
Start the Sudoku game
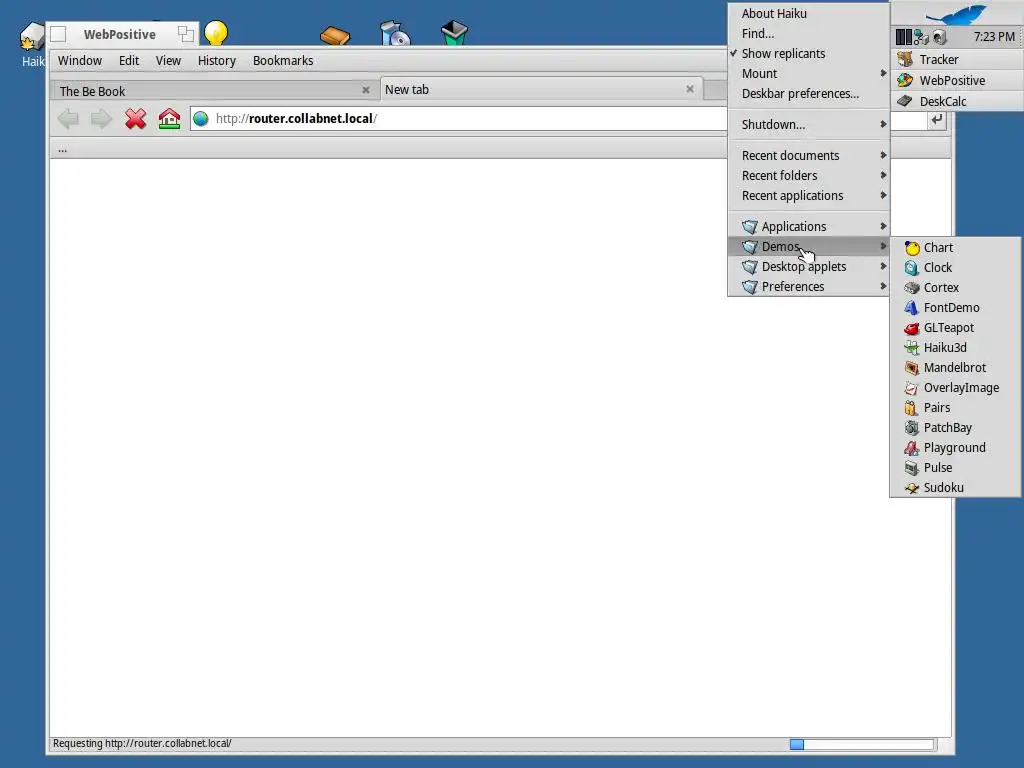[955, 488]
